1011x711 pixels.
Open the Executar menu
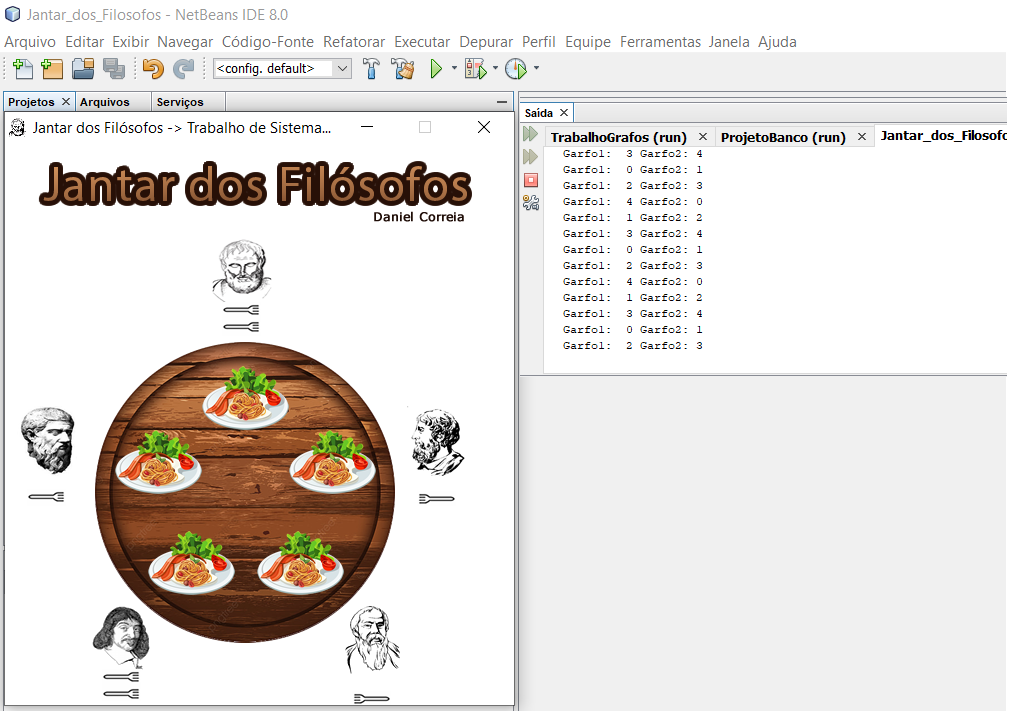pyautogui.click(x=422, y=42)
